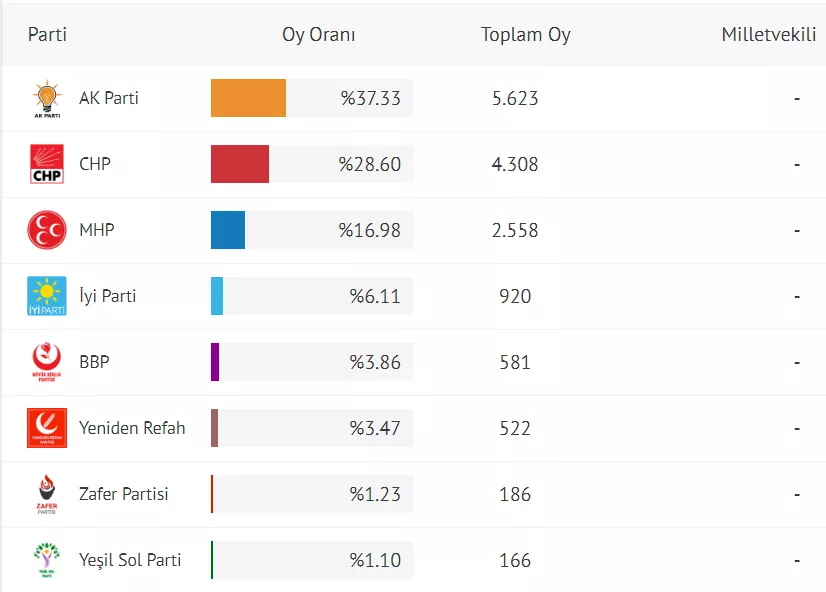Image resolution: width=826 pixels, height=592 pixels.
Task: Select the Yeniden Refah logo
Action: click(x=47, y=428)
